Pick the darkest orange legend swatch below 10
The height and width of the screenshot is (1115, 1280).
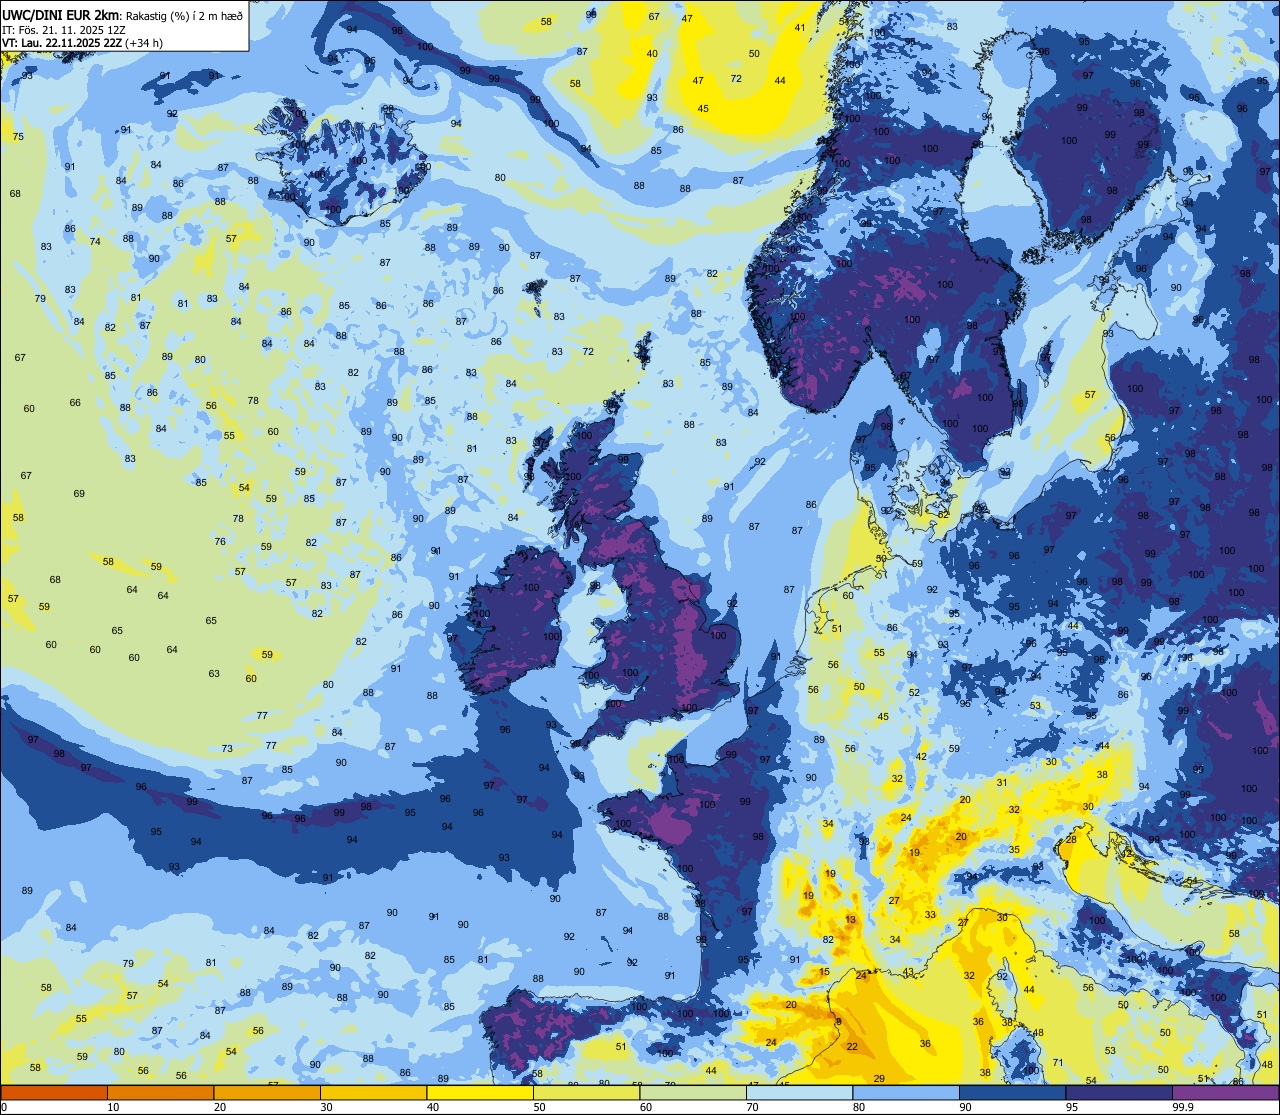54,1093
